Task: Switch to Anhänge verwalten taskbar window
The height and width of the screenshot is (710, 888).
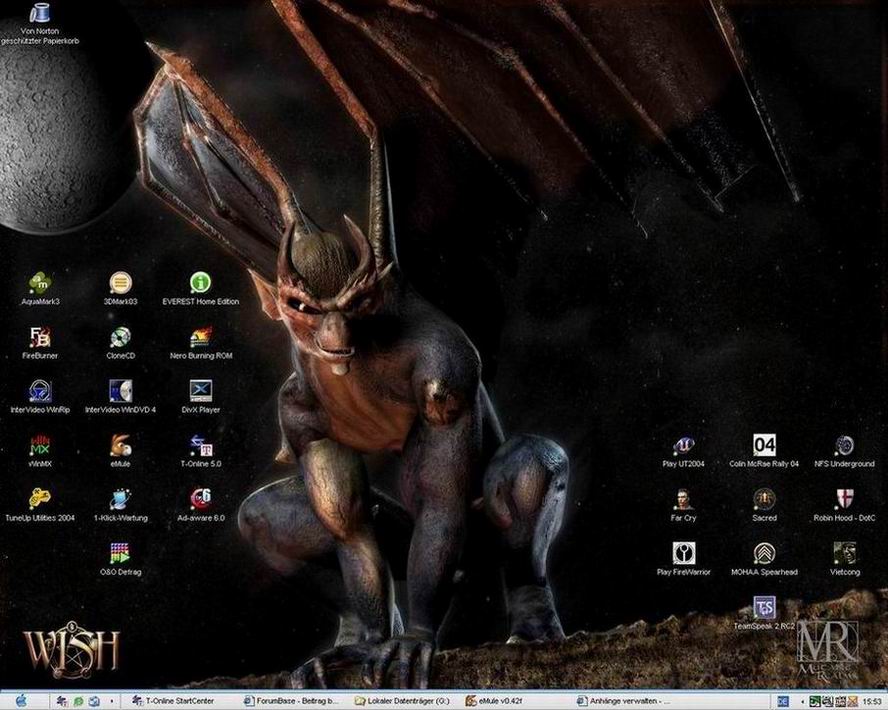Action: point(624,701)
